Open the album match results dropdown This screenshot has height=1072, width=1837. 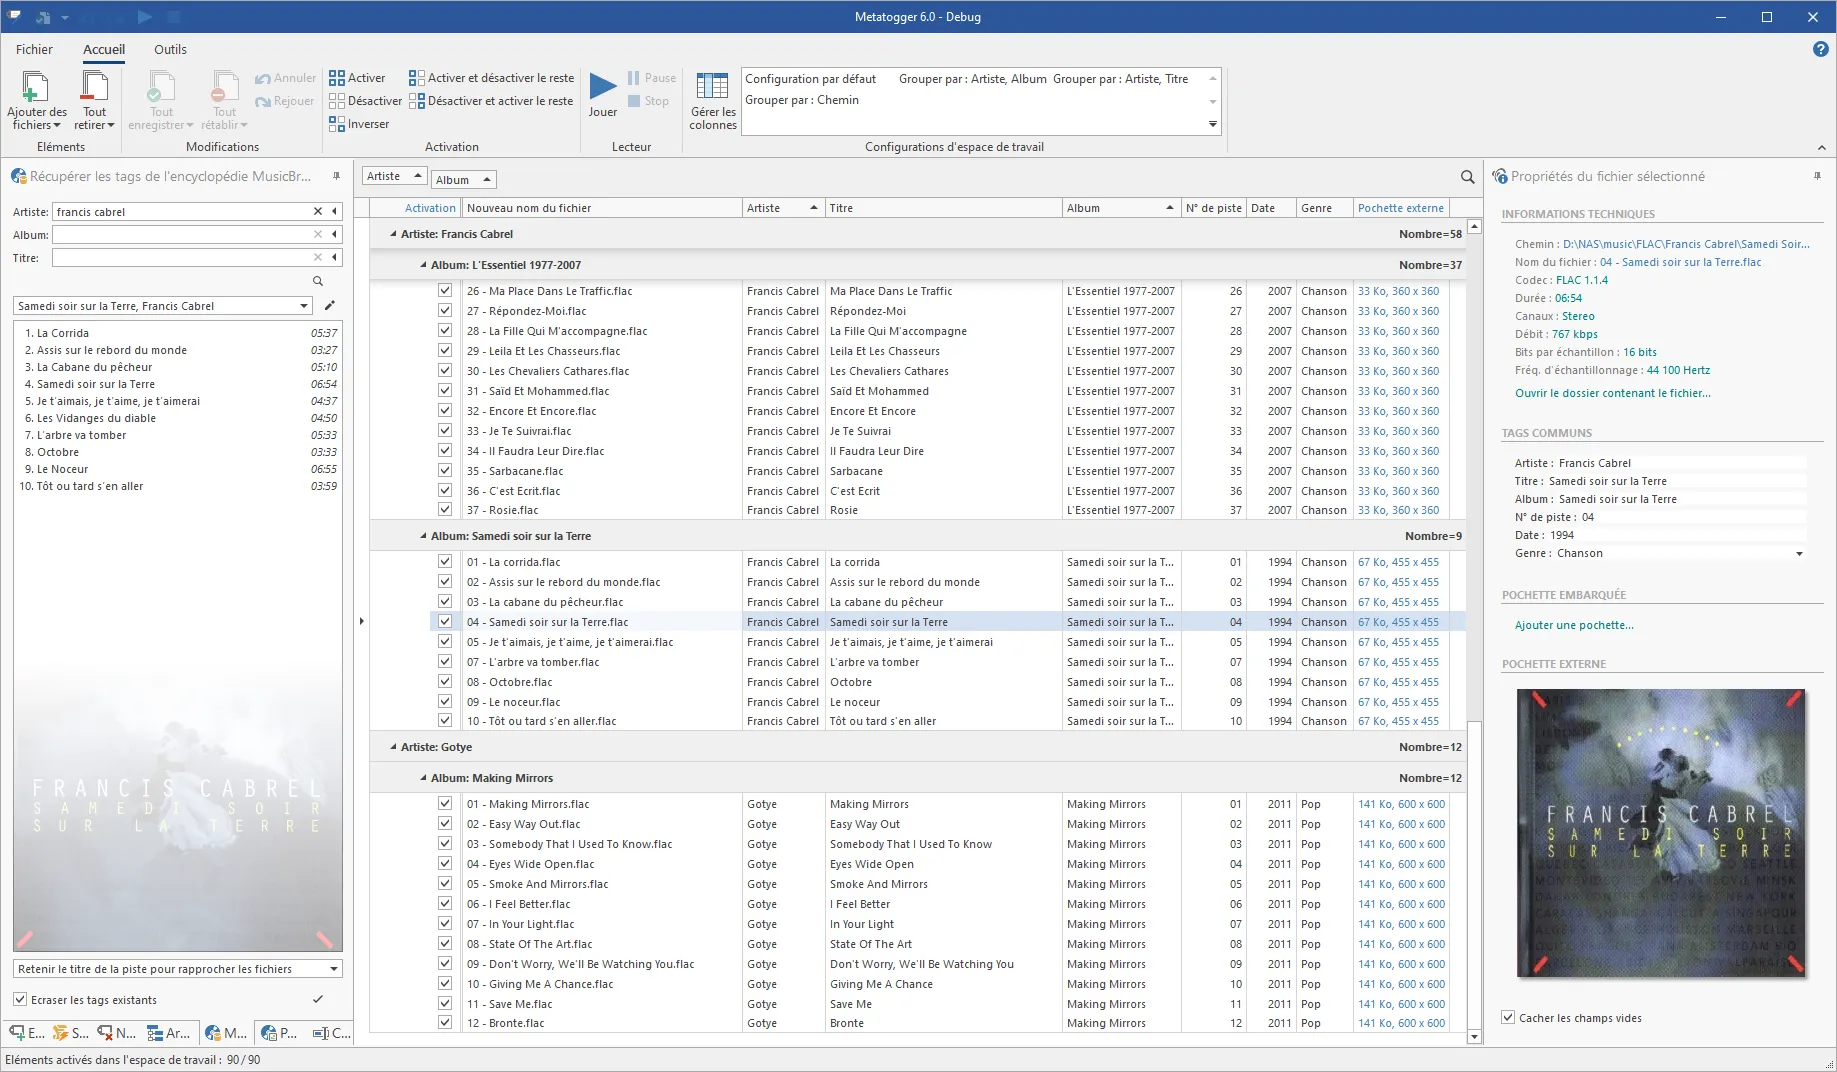tap(303, 306)
